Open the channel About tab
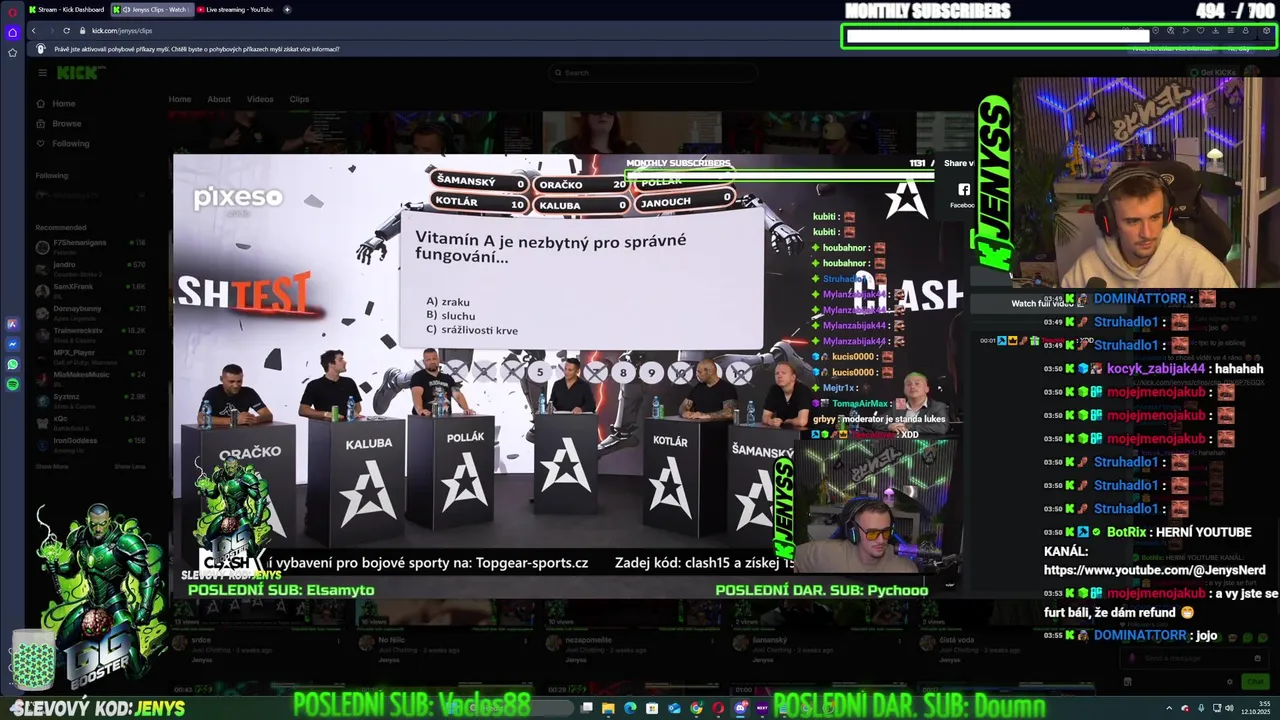 click(x=219, y=99)
